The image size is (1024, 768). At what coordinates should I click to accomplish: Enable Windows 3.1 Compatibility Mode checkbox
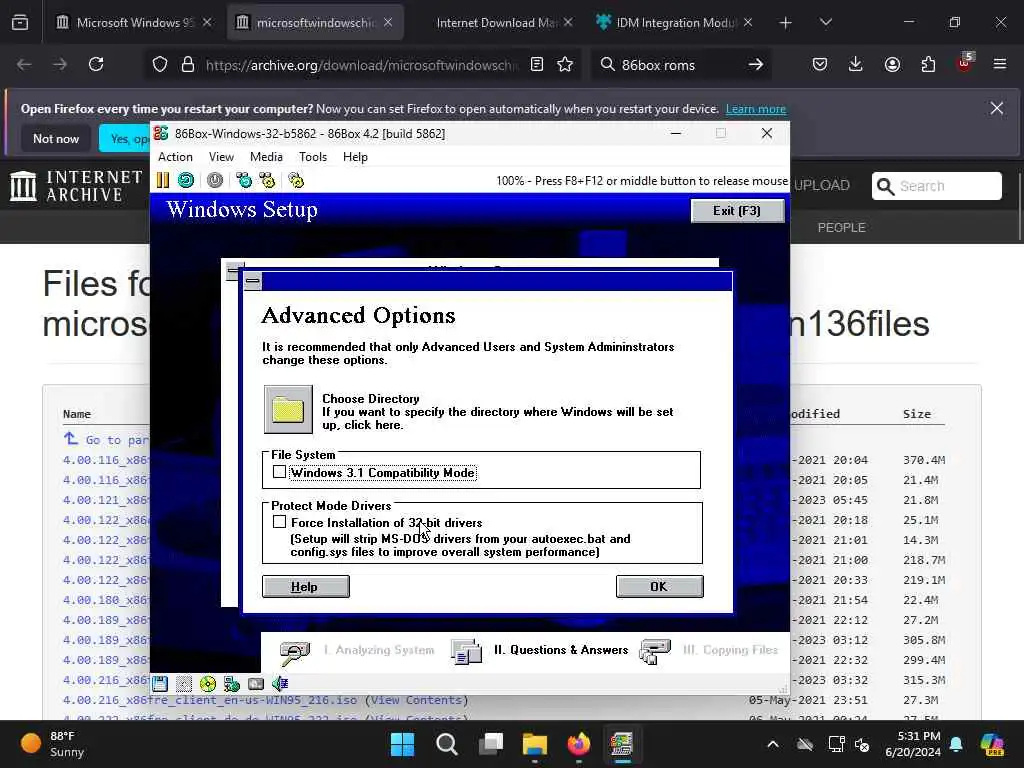pos(280,472)
